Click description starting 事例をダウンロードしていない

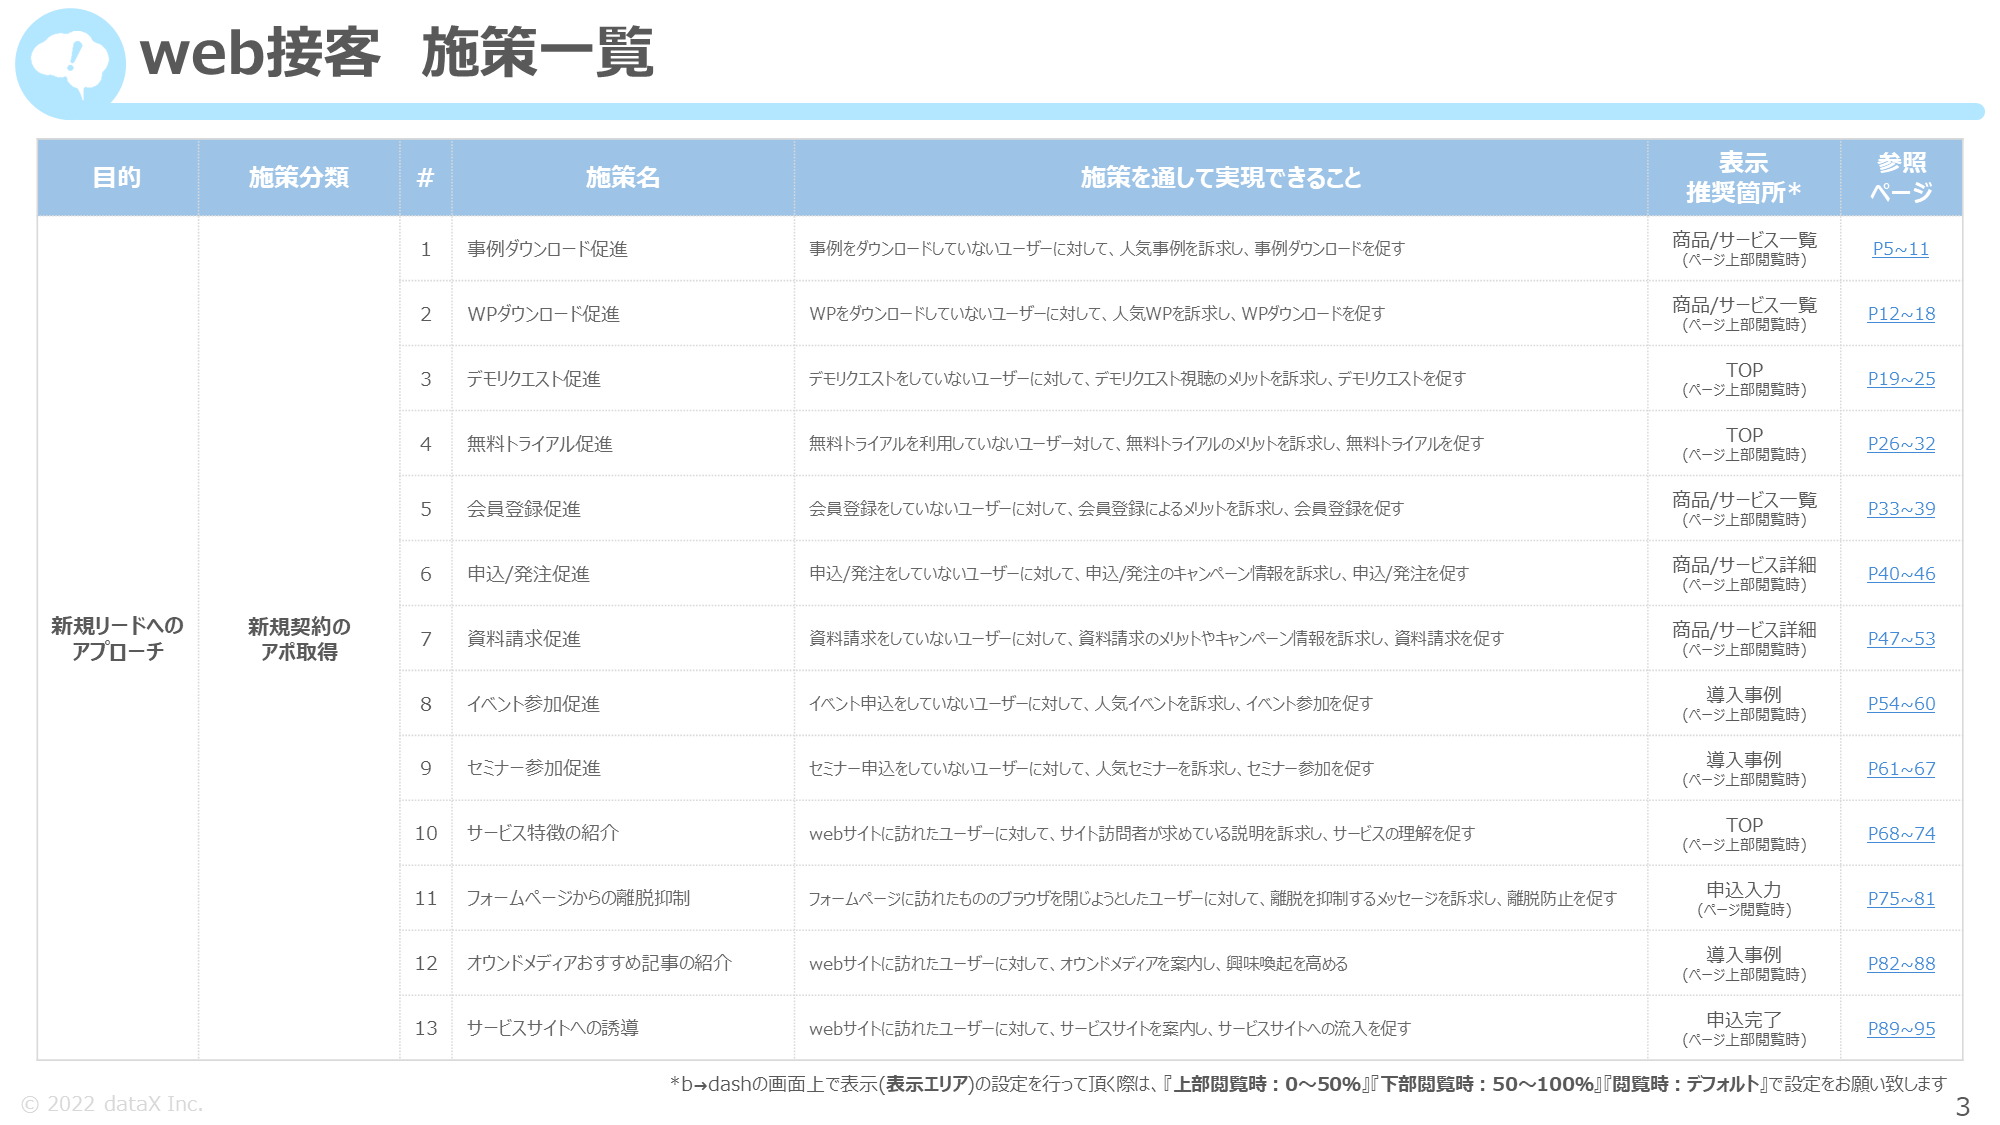click(x=1107, y=248)
